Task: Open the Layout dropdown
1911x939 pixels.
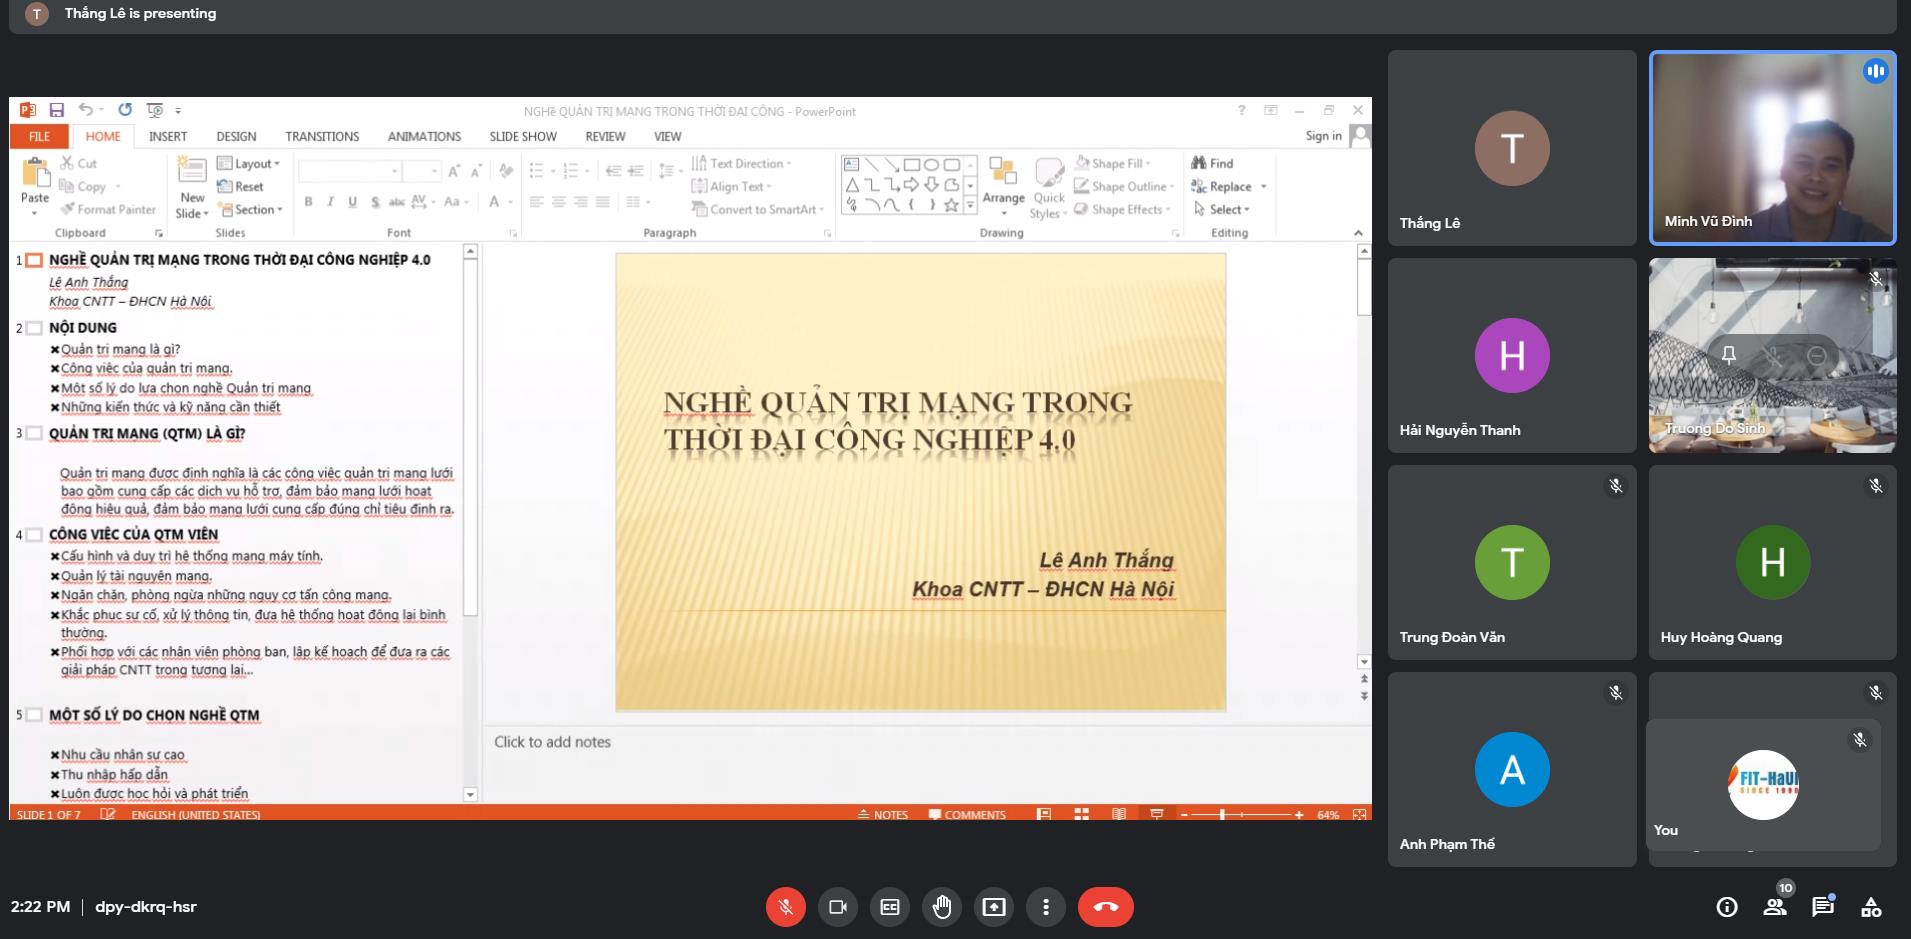Action: (248, 163)
